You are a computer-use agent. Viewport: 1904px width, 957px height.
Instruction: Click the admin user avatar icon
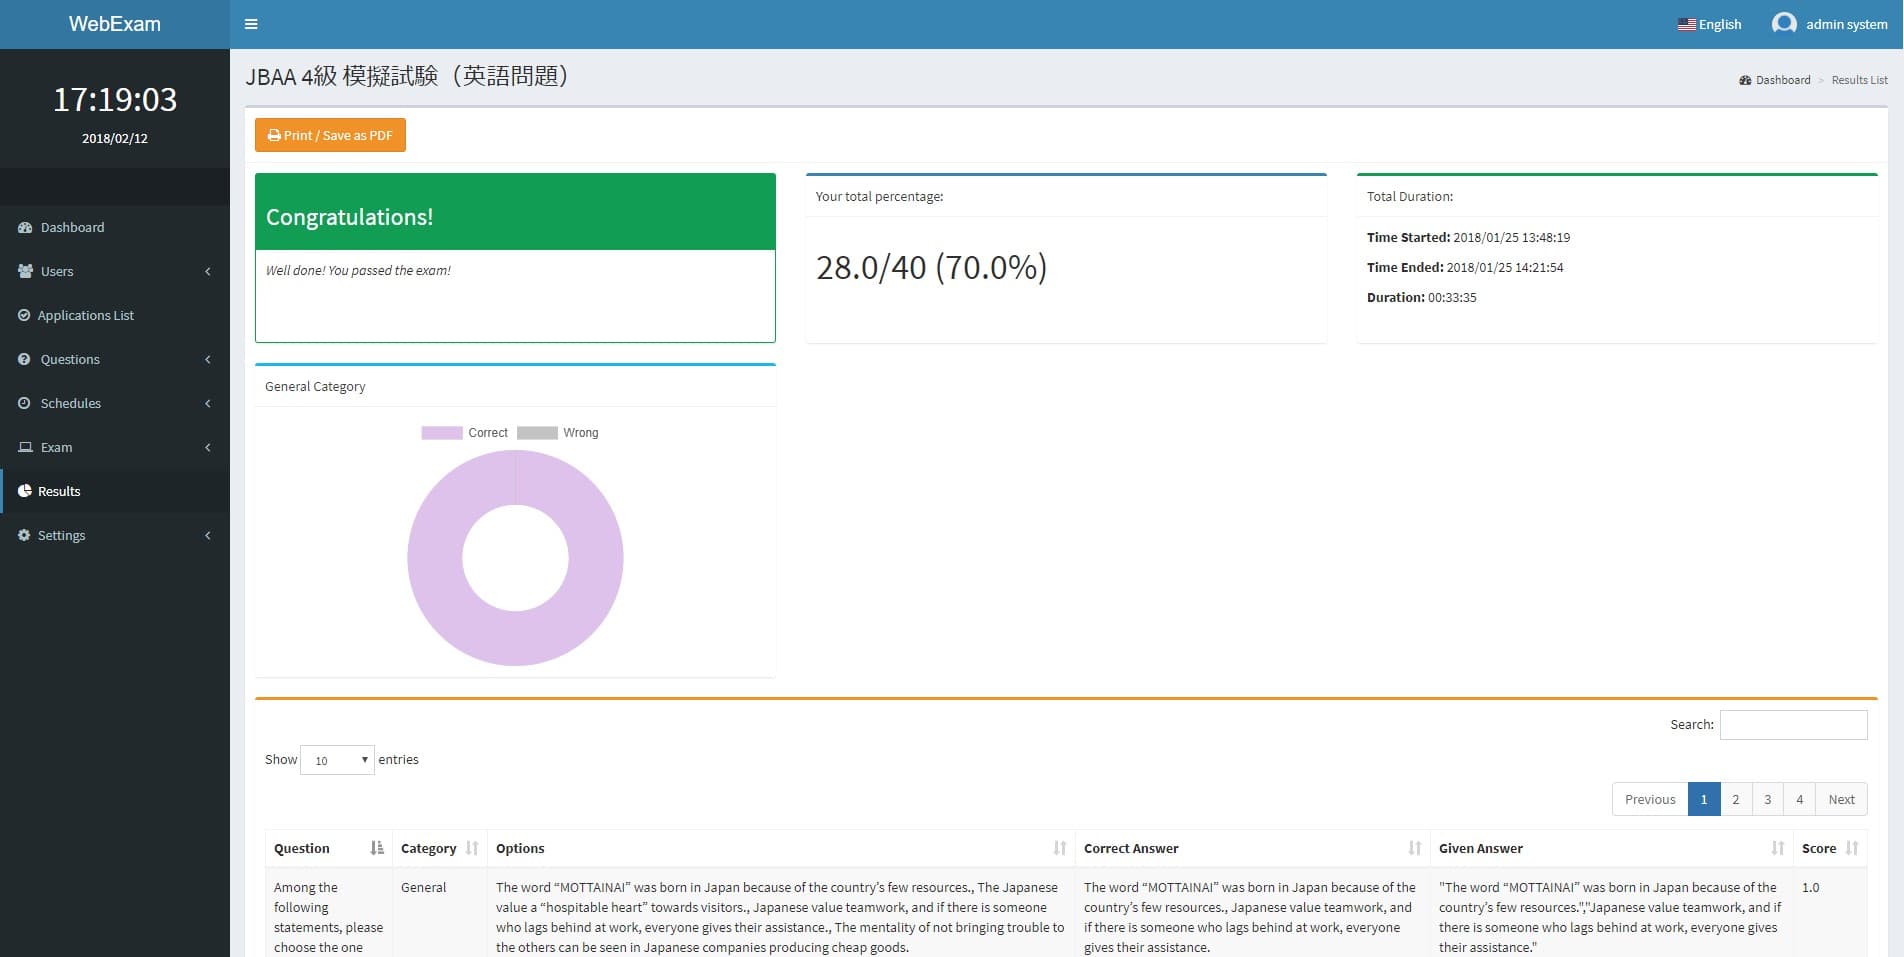pyautogui.click(x=1784, y=24)
